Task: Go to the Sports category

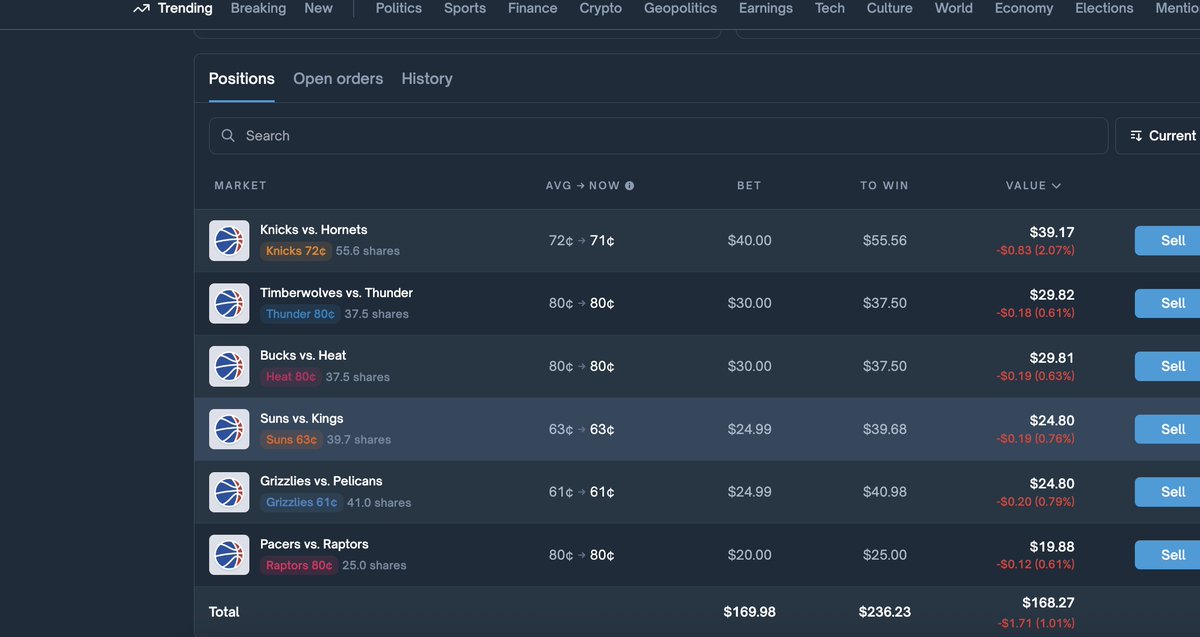Action: pyautogui.click(x=465, y=8)
